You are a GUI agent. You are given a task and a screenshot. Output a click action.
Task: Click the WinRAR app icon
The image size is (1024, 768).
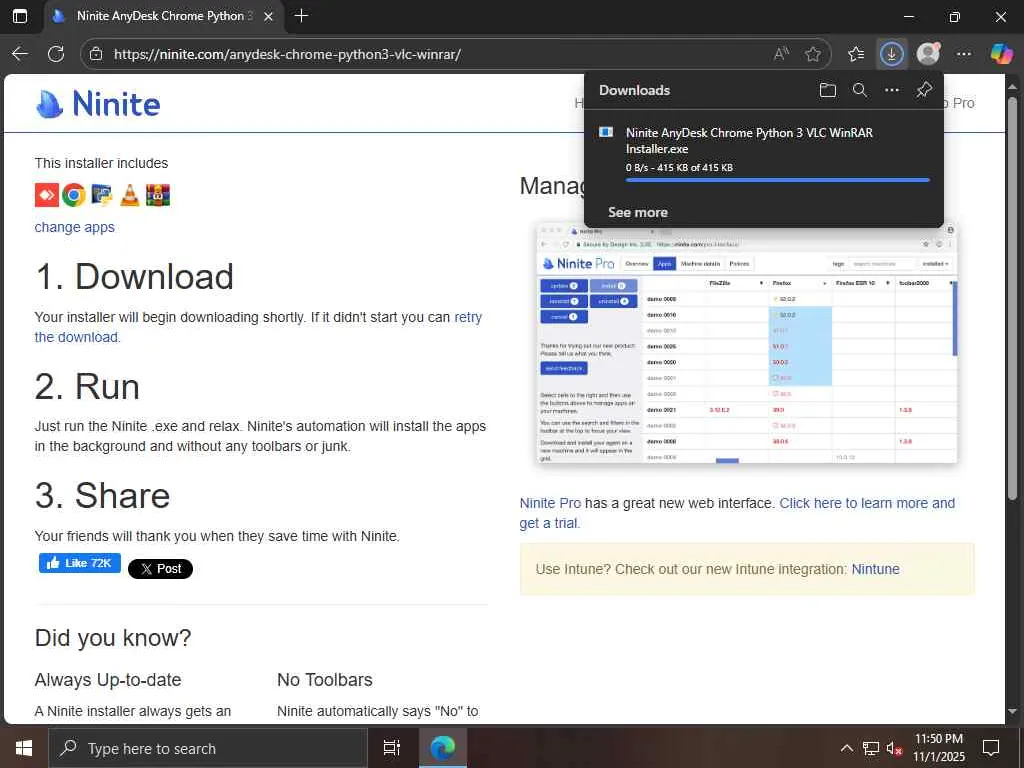pyautogui.click(x=157, y=195)
